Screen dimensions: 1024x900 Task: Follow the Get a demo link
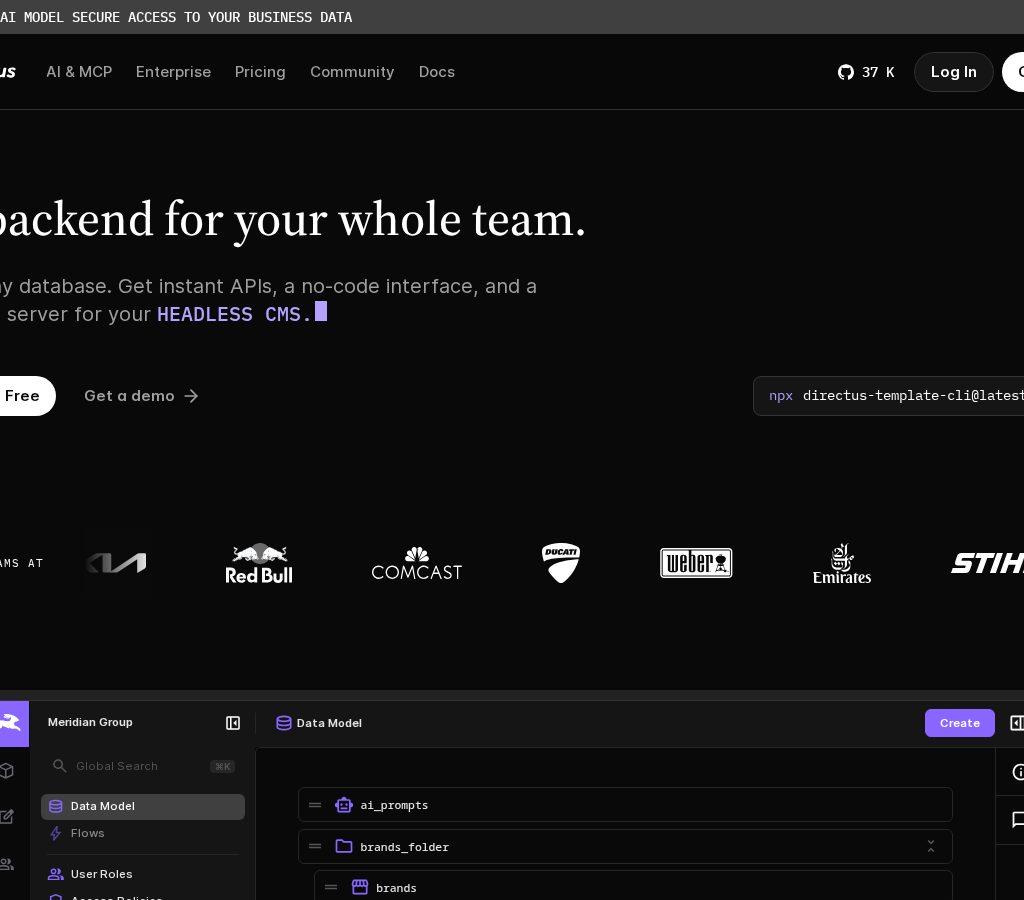coord(141,396)
